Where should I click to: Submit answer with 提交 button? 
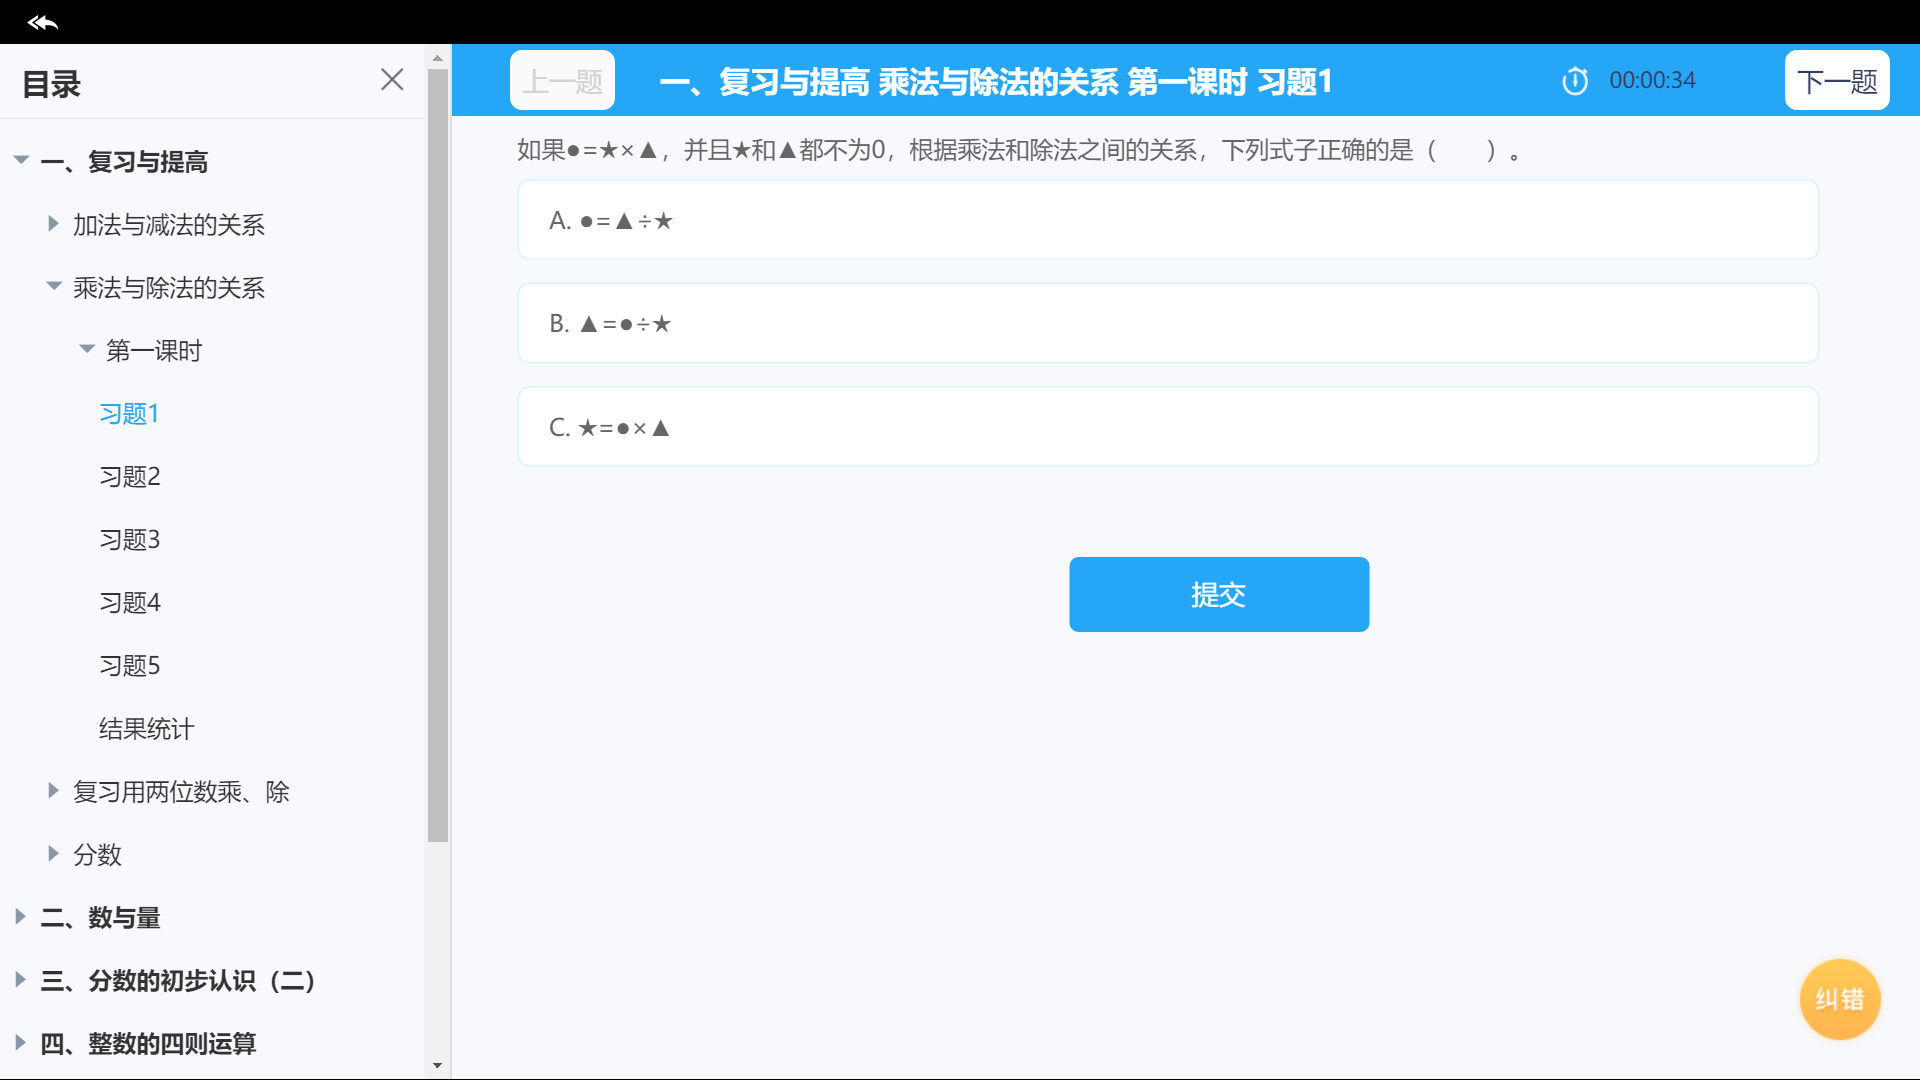click(1218, 595)
